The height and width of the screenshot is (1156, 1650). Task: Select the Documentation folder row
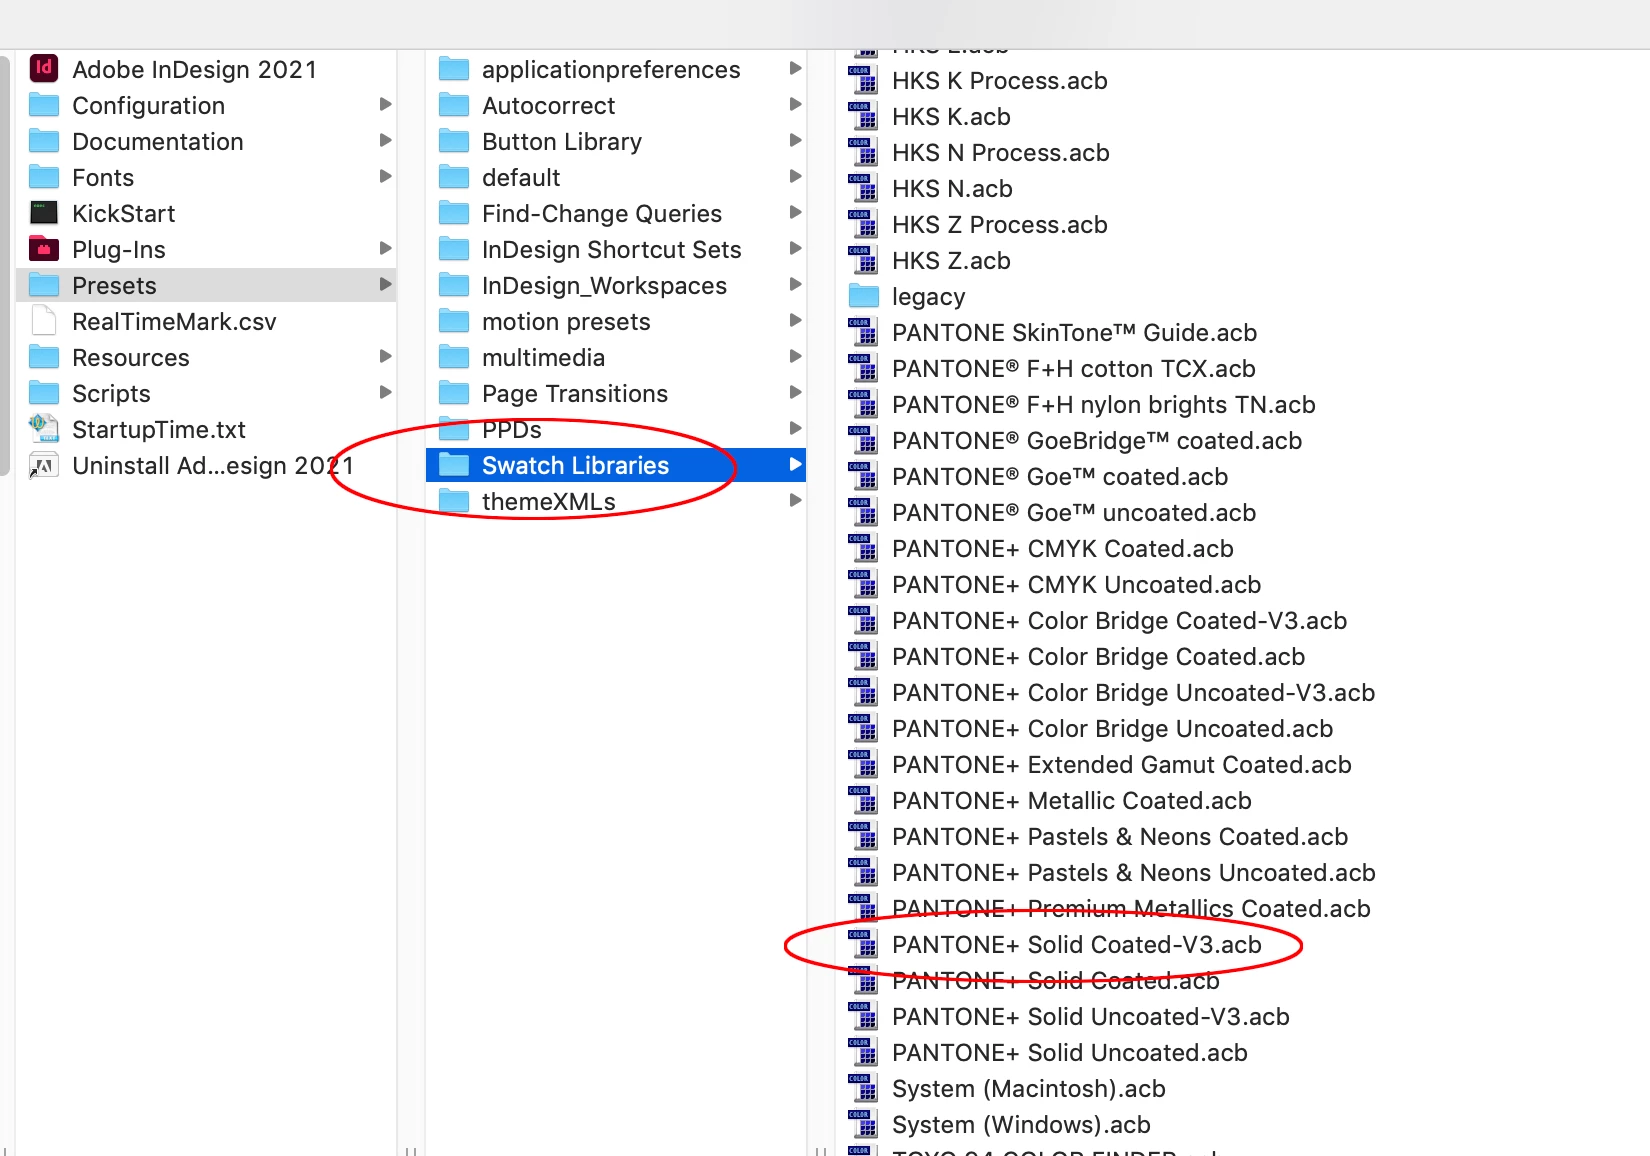click(206, 141)
